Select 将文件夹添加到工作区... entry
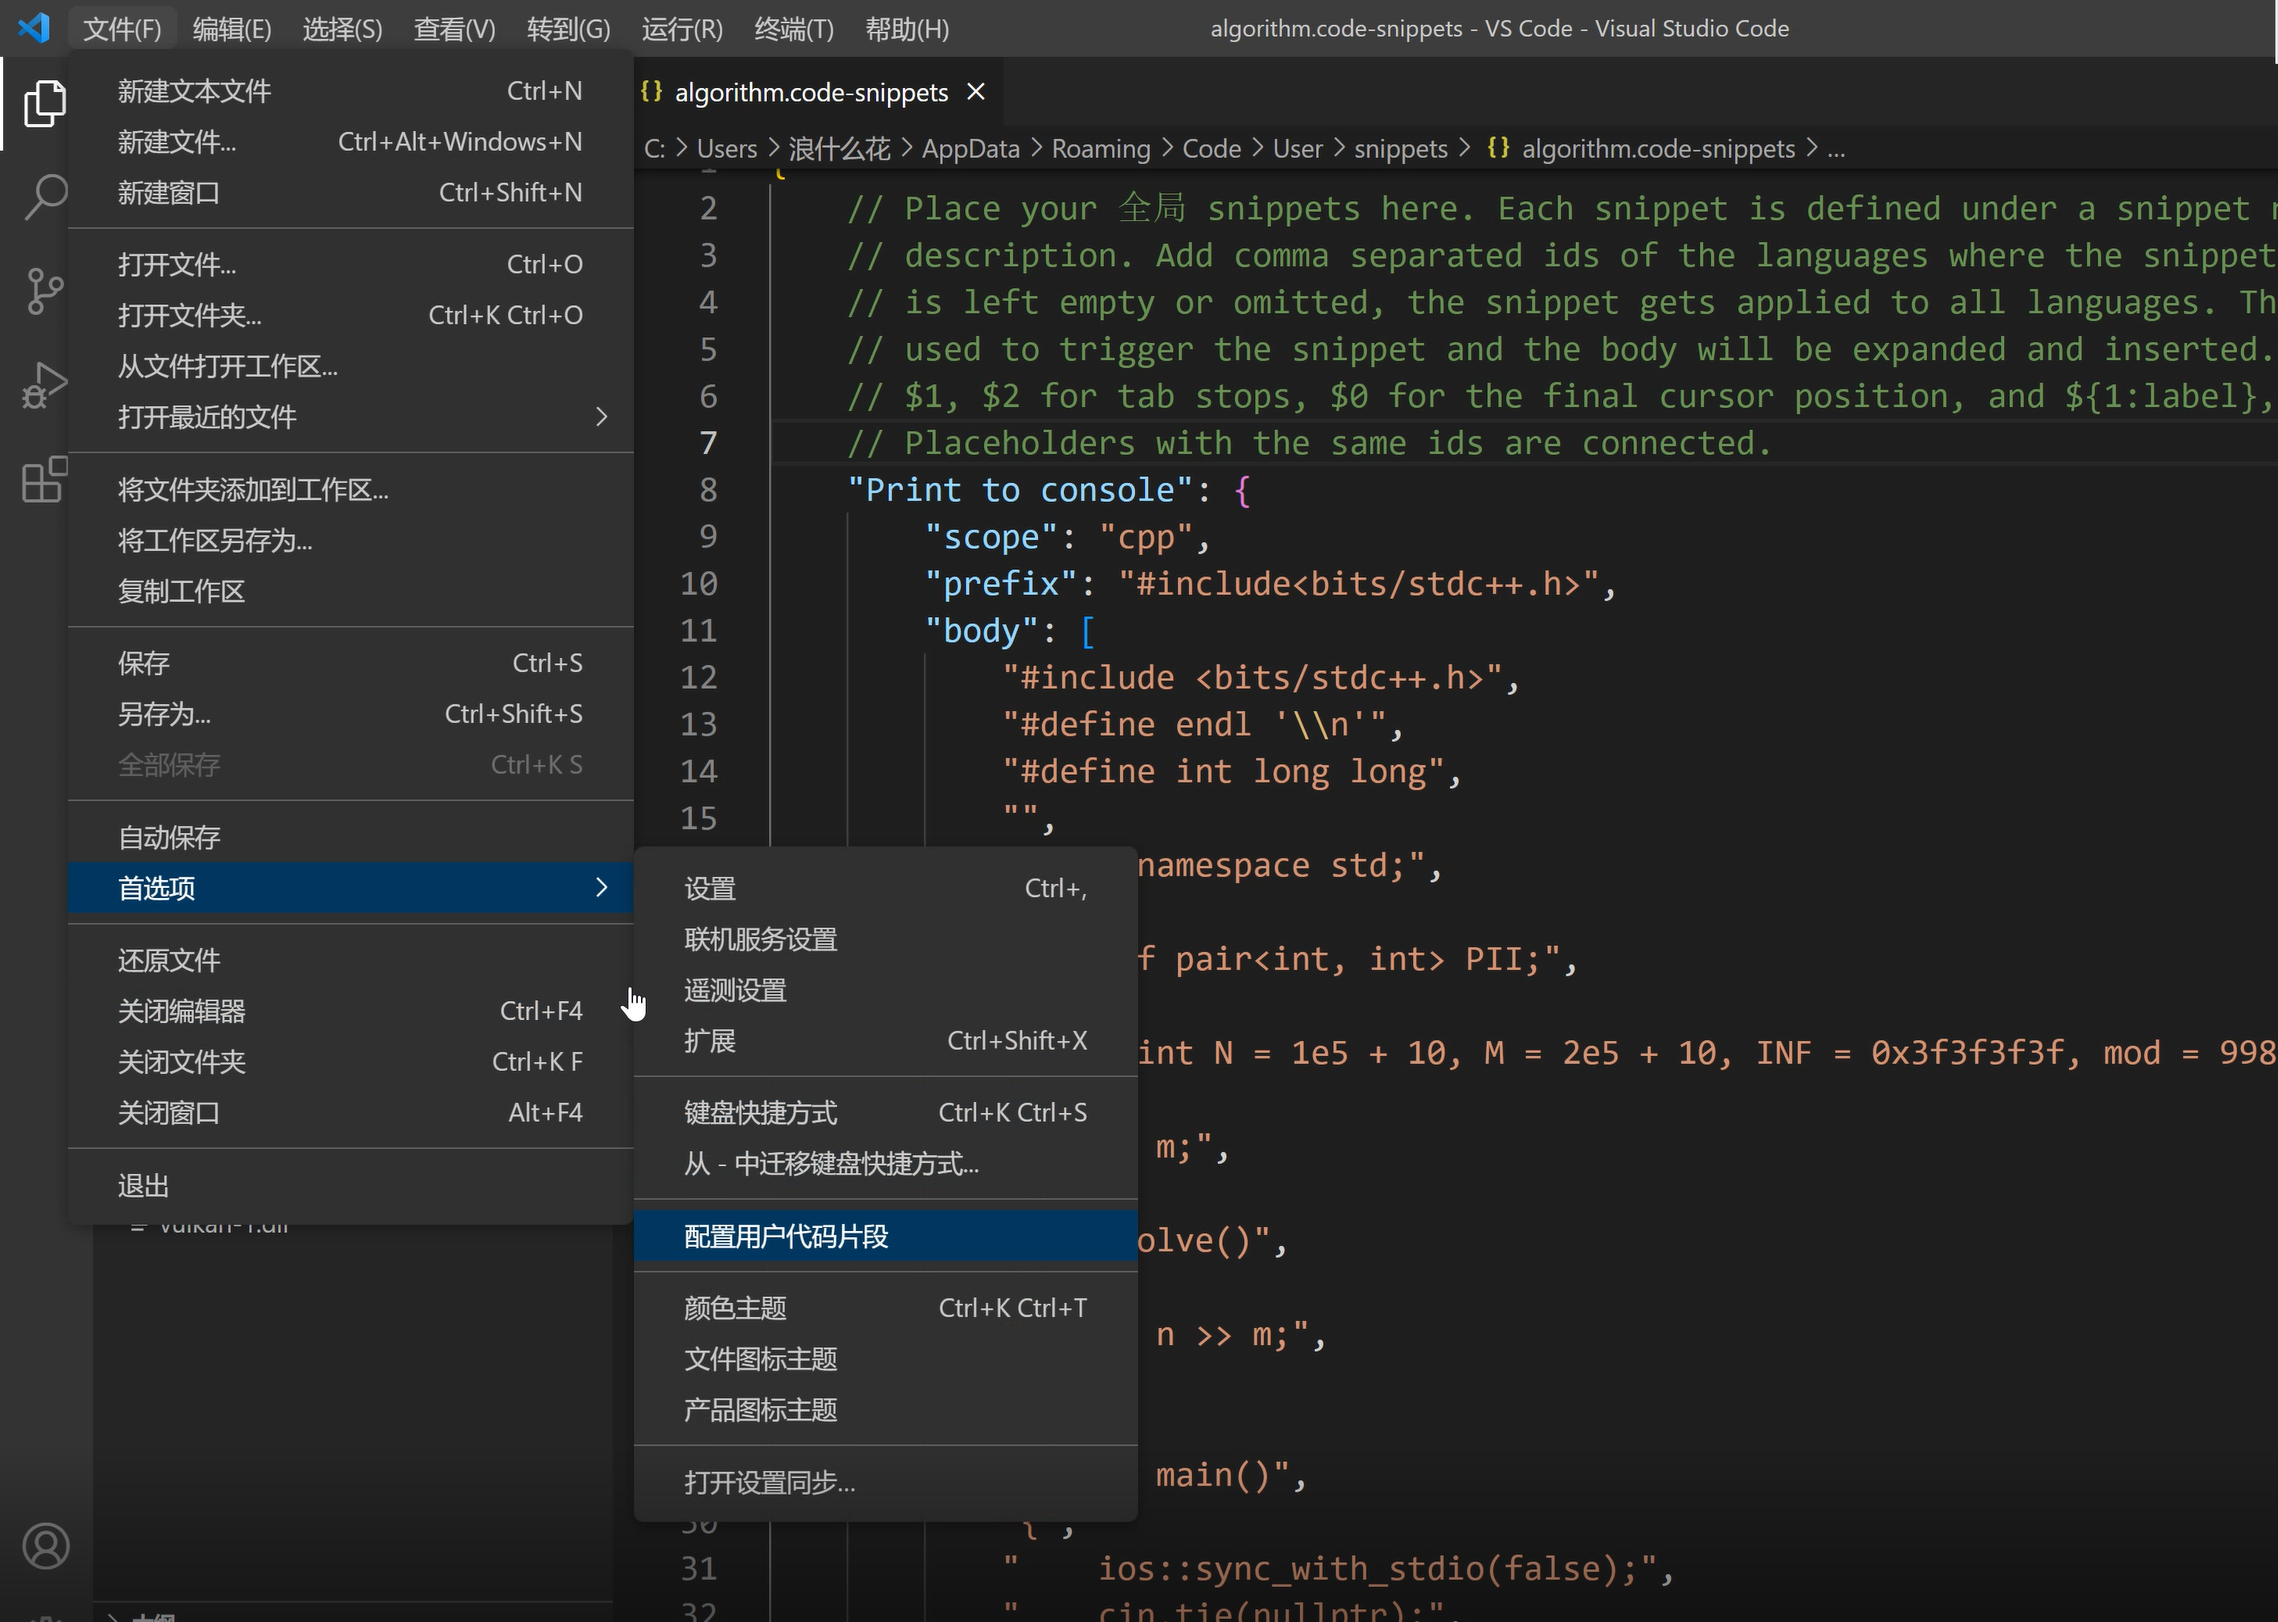 coord(350,489)
